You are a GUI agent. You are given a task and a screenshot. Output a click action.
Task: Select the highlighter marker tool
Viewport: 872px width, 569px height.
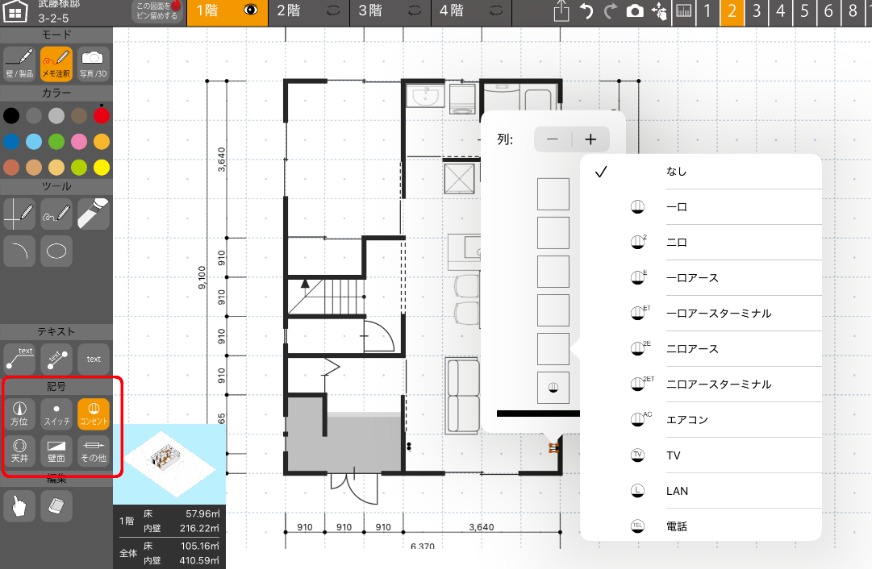pyautogui.click(x=93, y=213)
